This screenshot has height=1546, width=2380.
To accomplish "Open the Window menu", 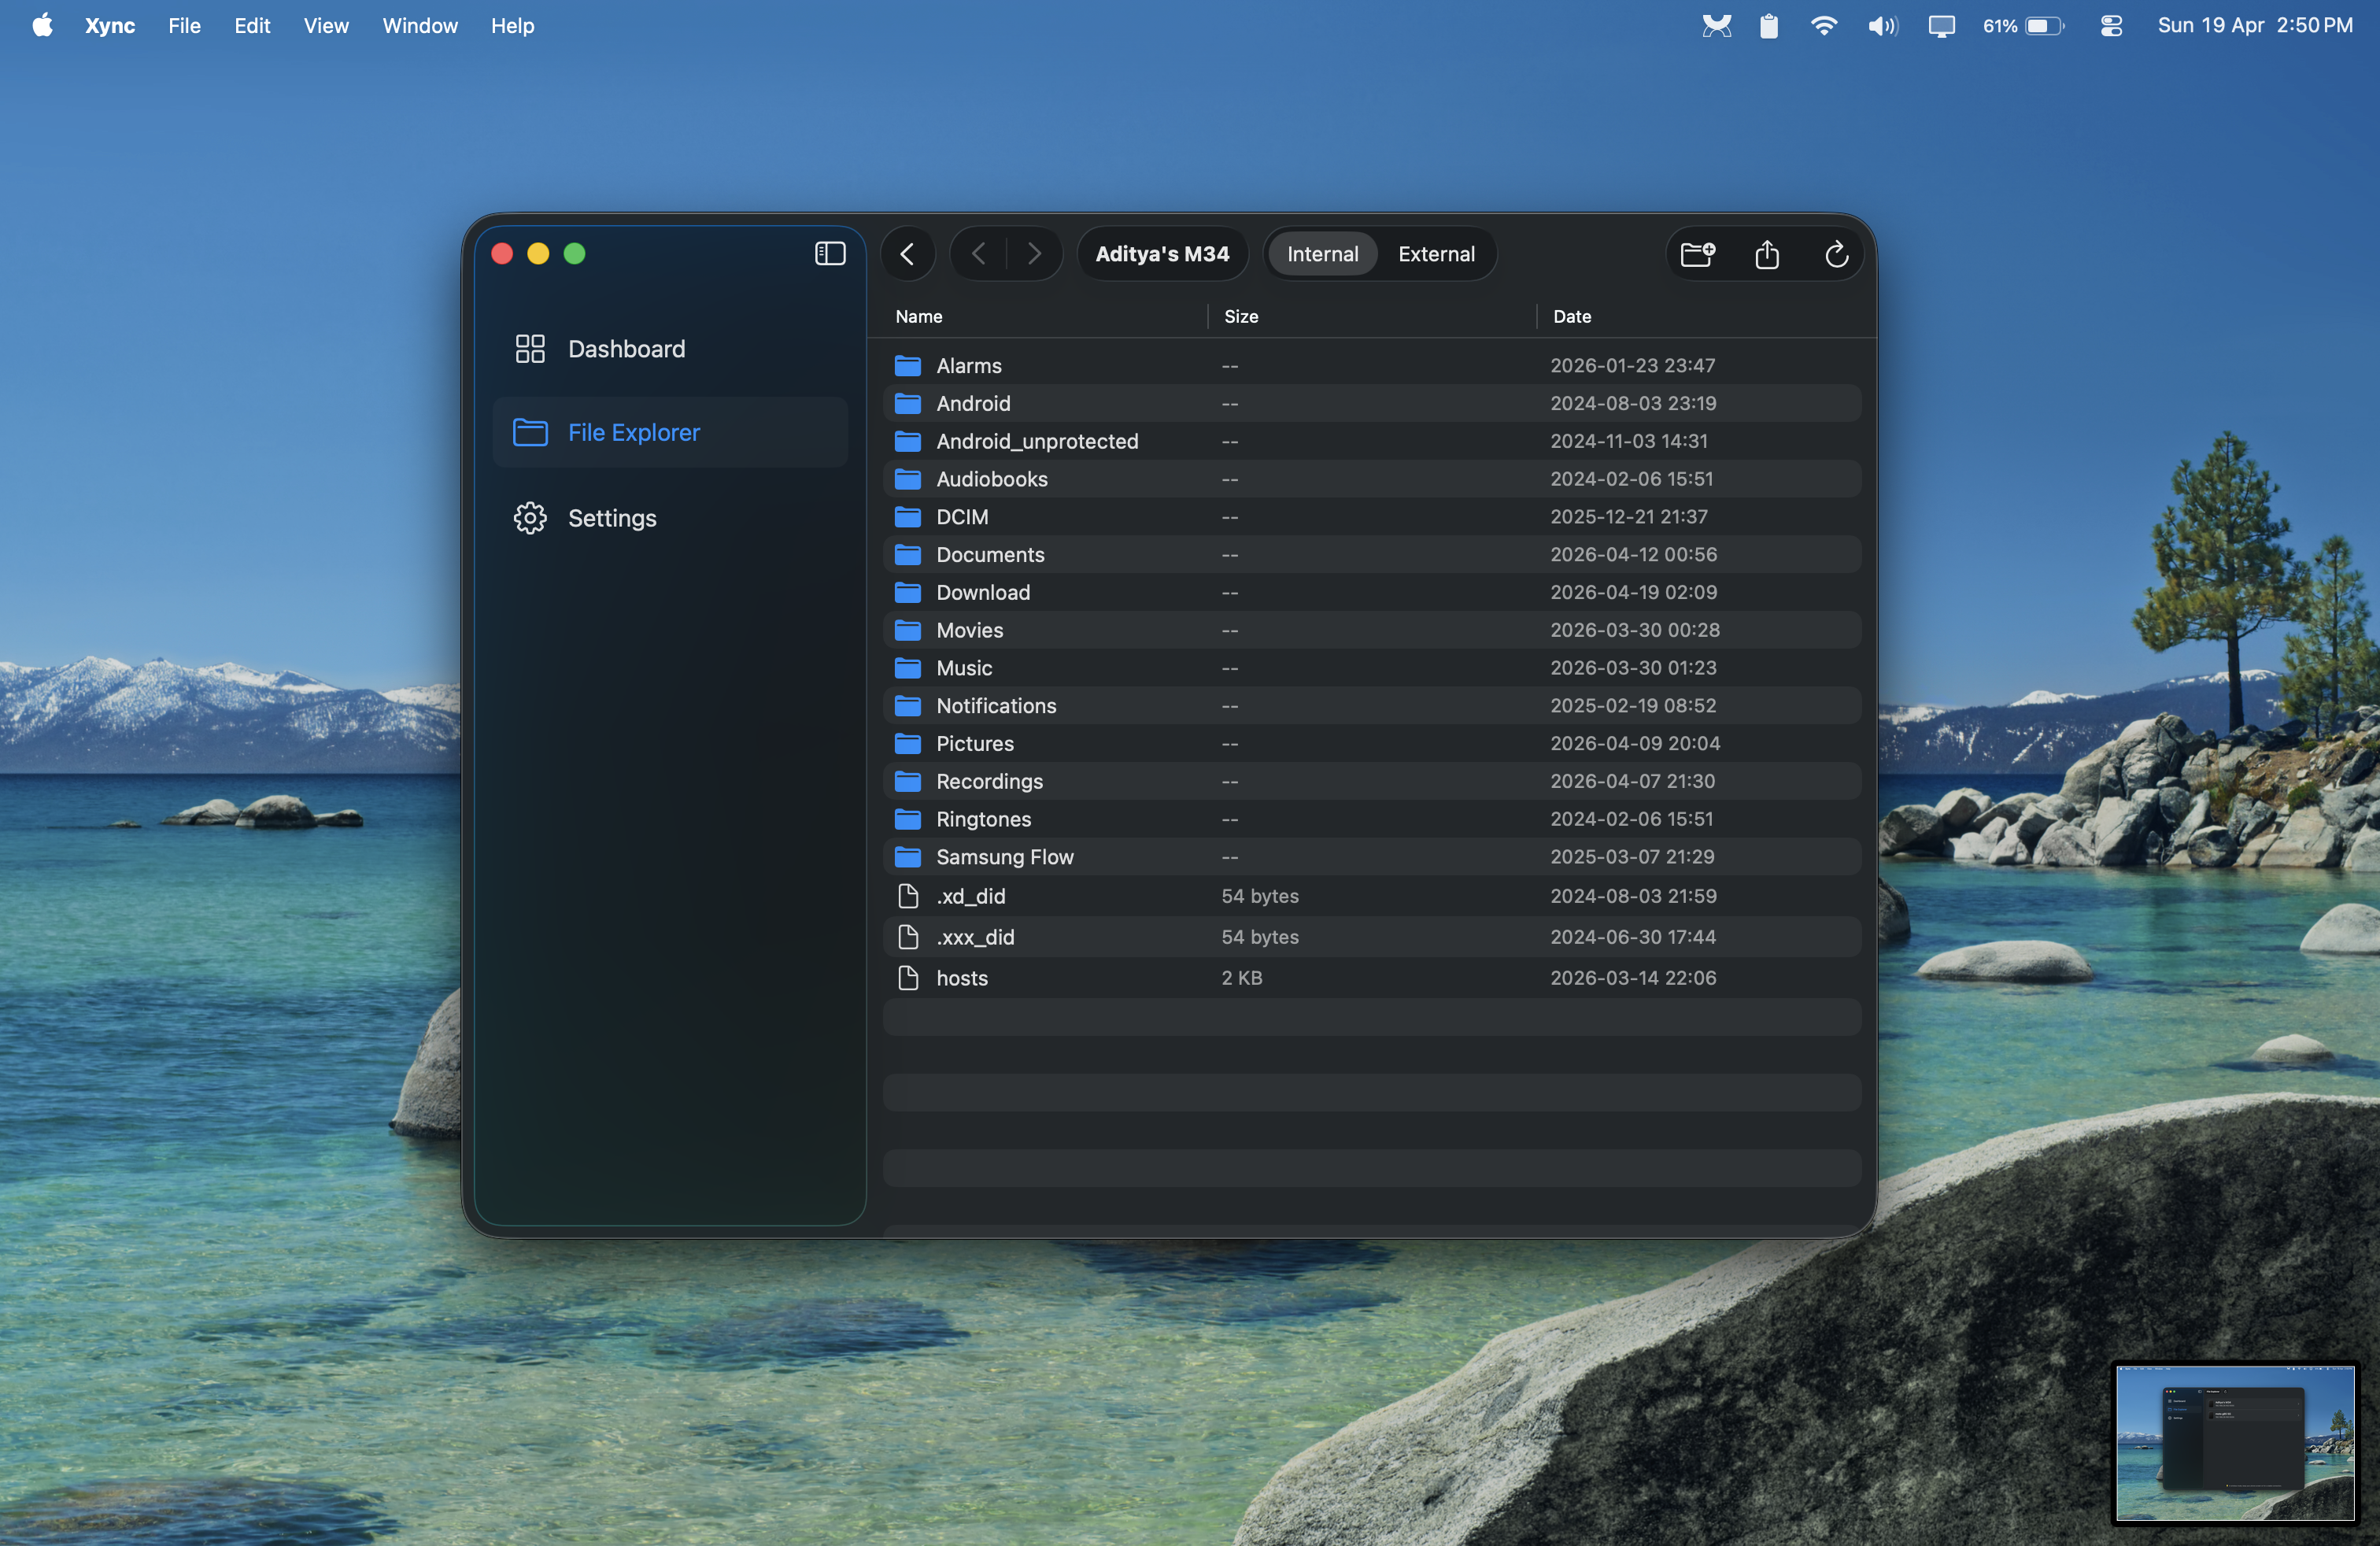I will pyautogui.click(x=420, y=26).
